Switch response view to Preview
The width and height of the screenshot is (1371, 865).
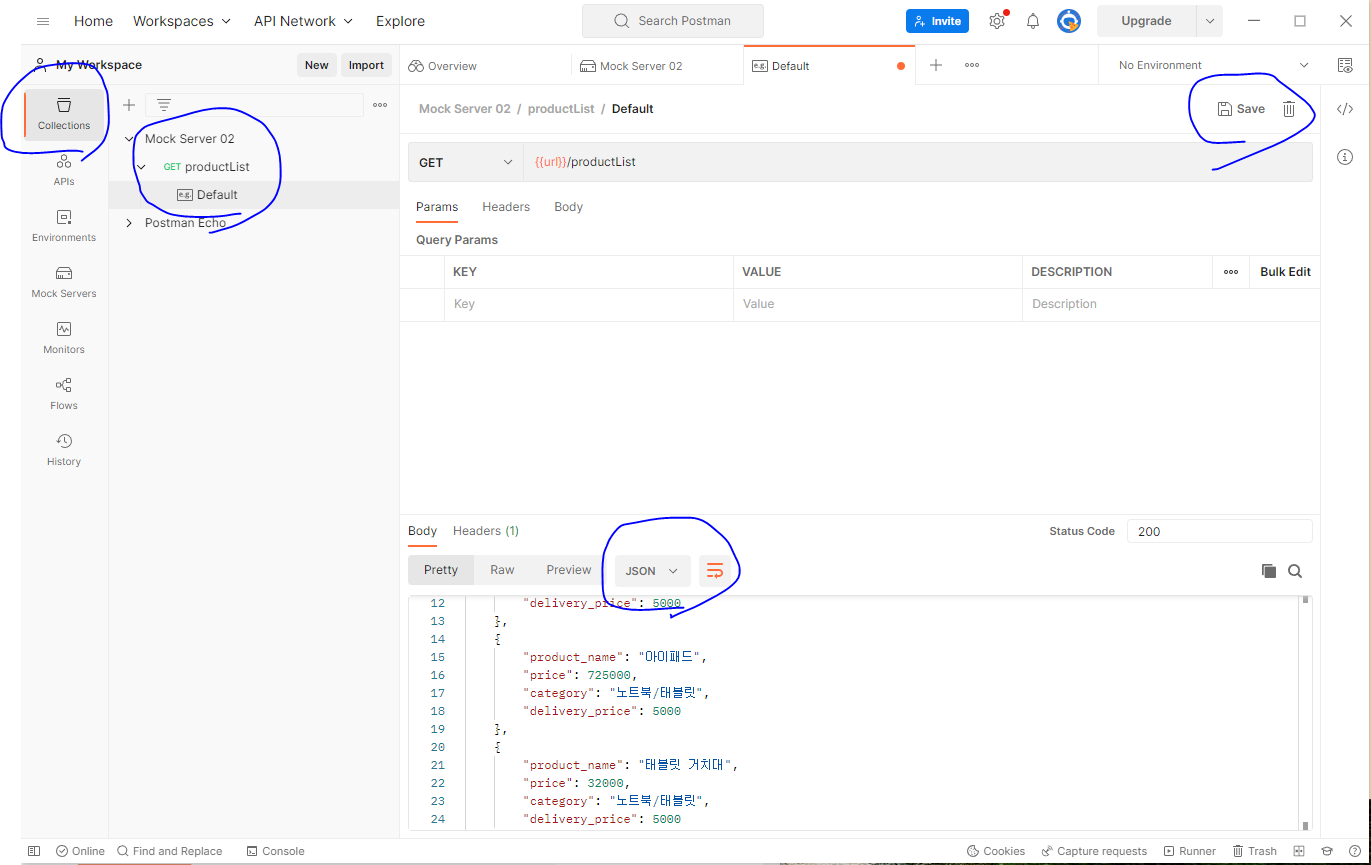point(569,570)
